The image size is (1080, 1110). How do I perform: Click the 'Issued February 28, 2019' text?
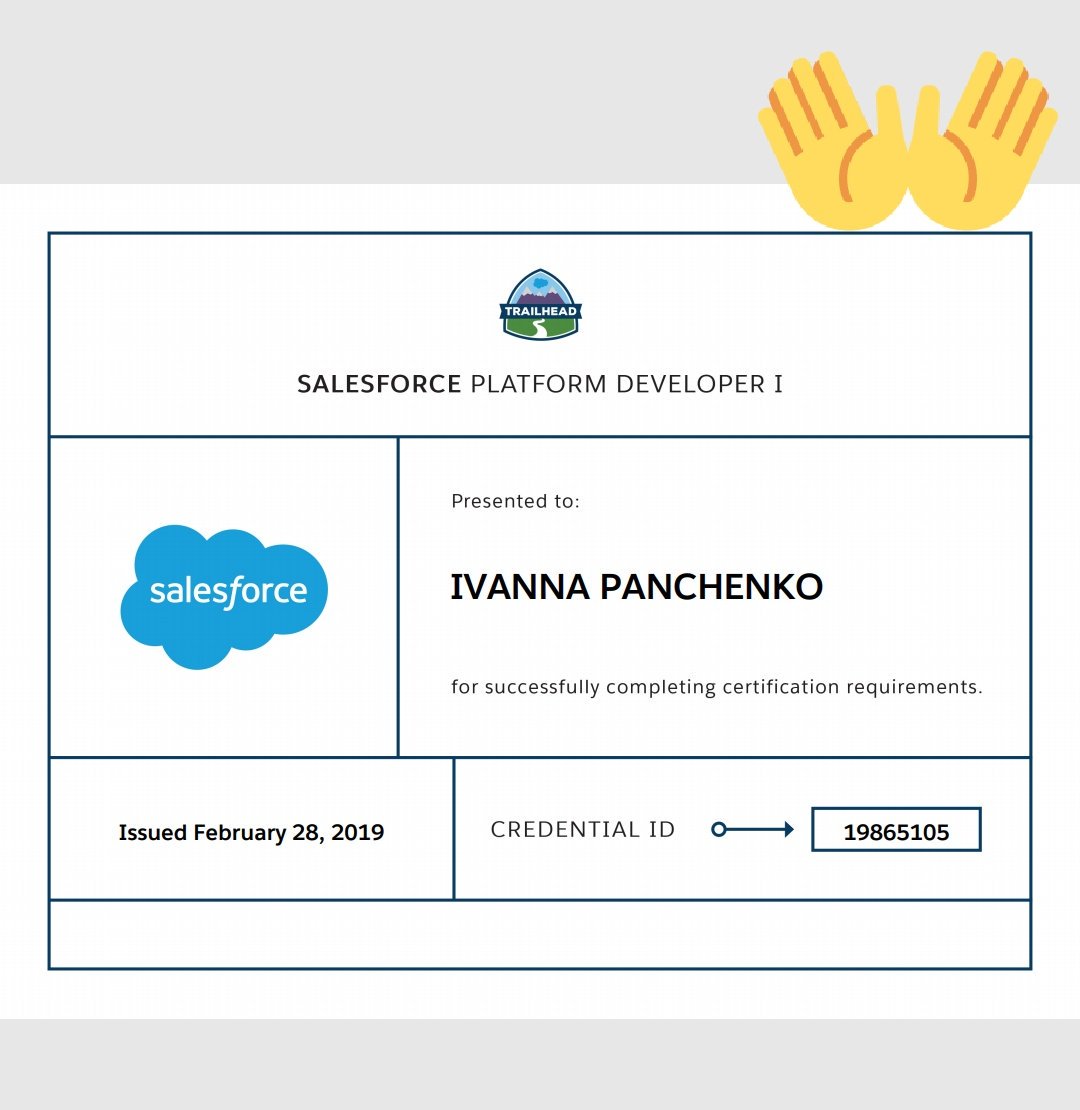click(x=251, y=832)
